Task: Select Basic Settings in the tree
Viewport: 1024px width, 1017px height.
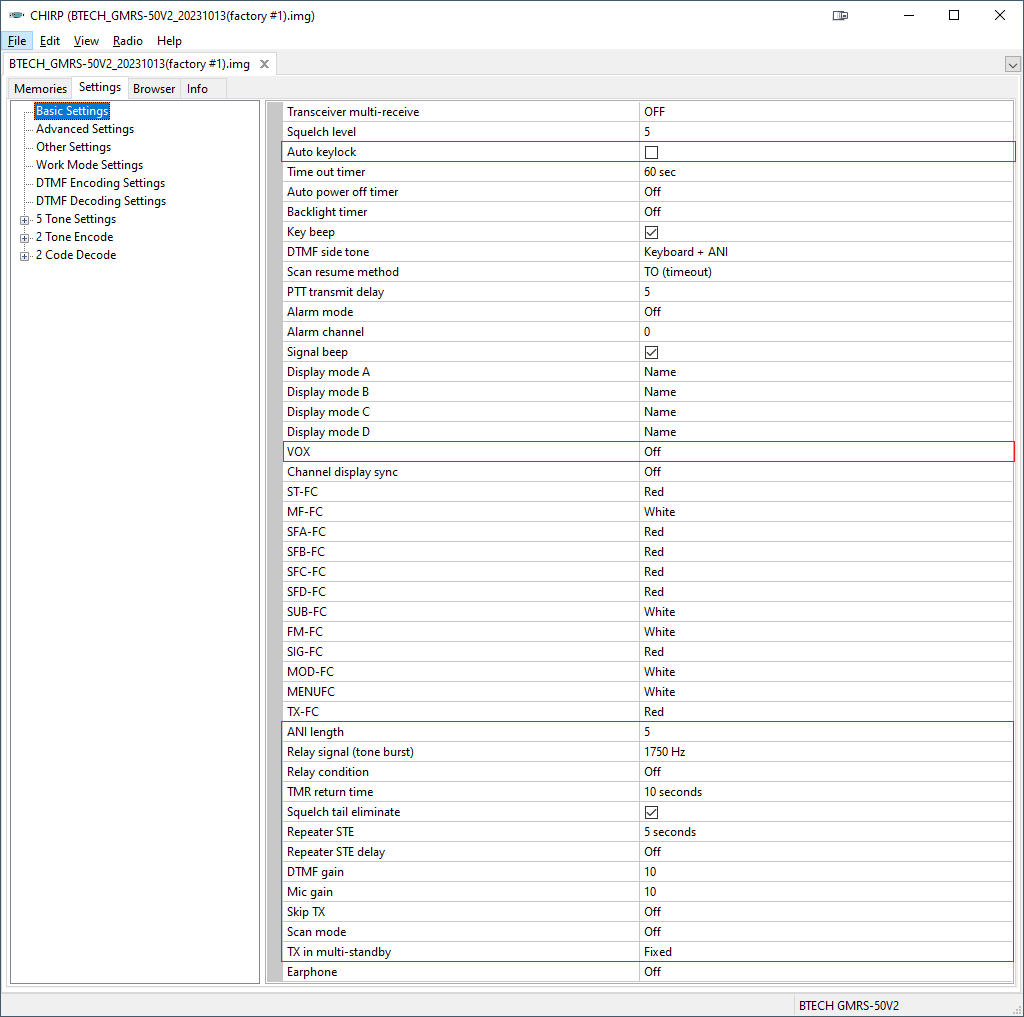Action: point(72,111)
